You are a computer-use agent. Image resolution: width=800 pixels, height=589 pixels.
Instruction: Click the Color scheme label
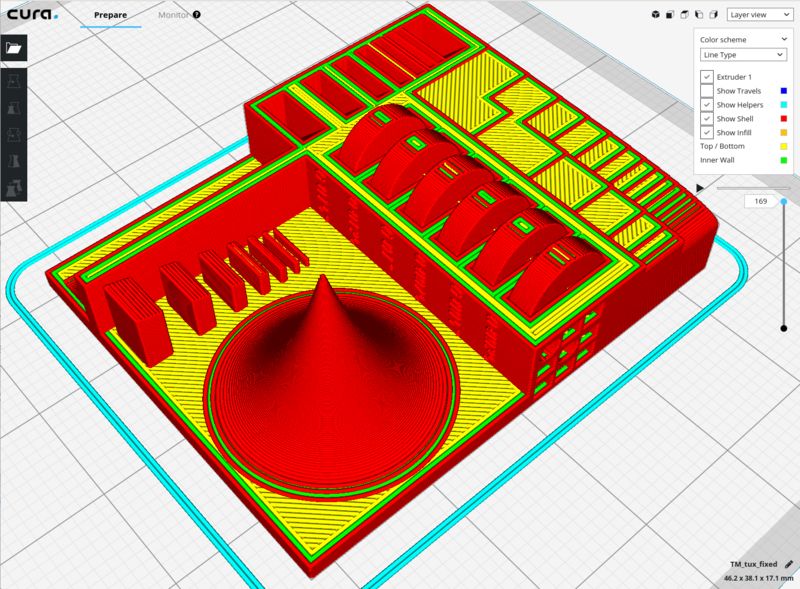pos(723,39)
